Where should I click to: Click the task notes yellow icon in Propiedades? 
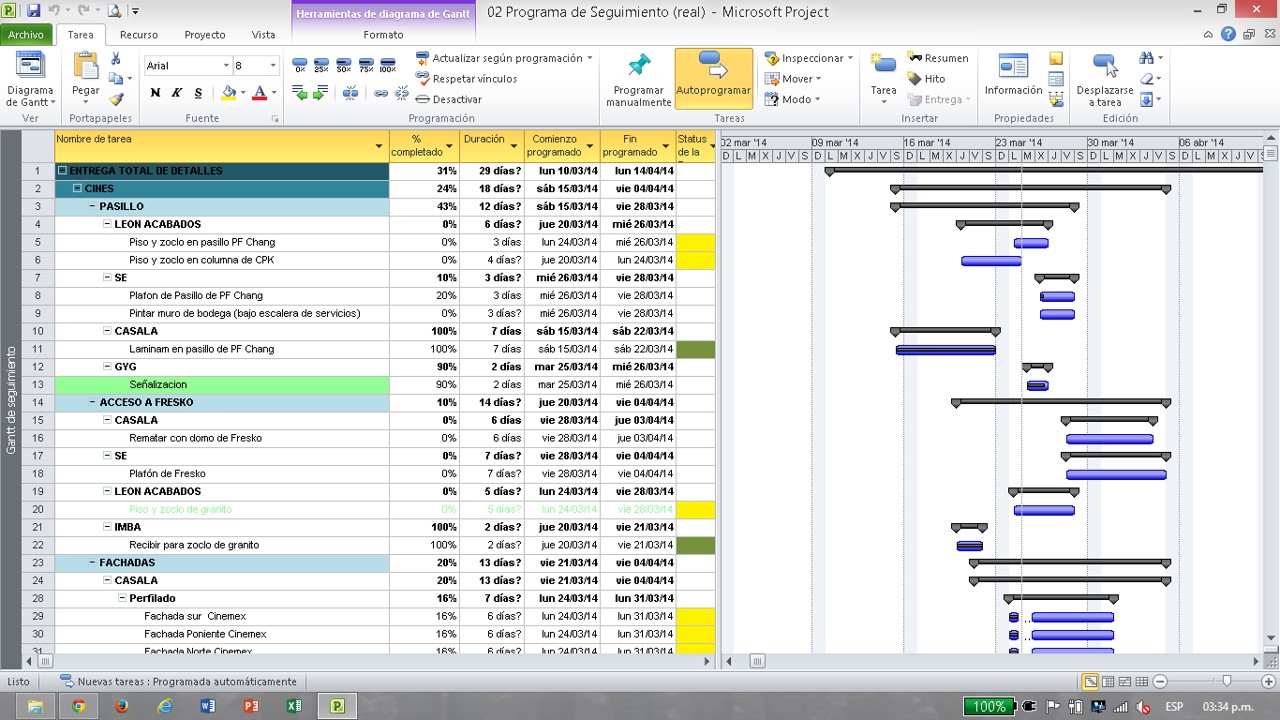1056,58
